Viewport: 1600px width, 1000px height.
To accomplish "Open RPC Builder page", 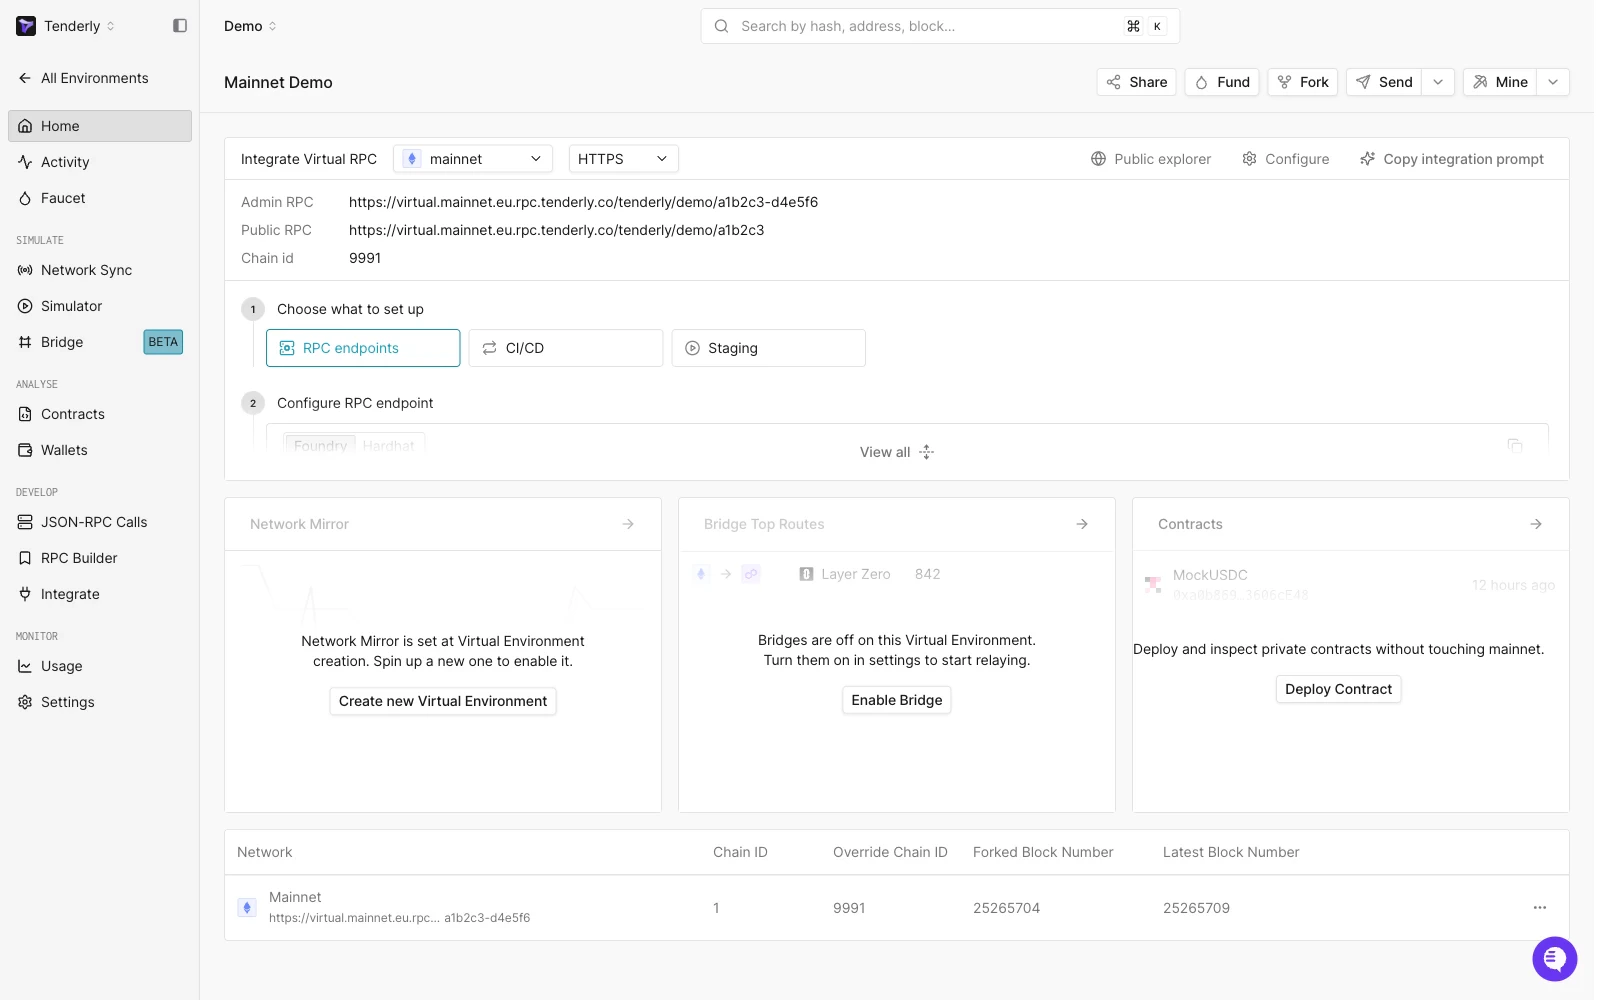I will click(x=100, y=558).
